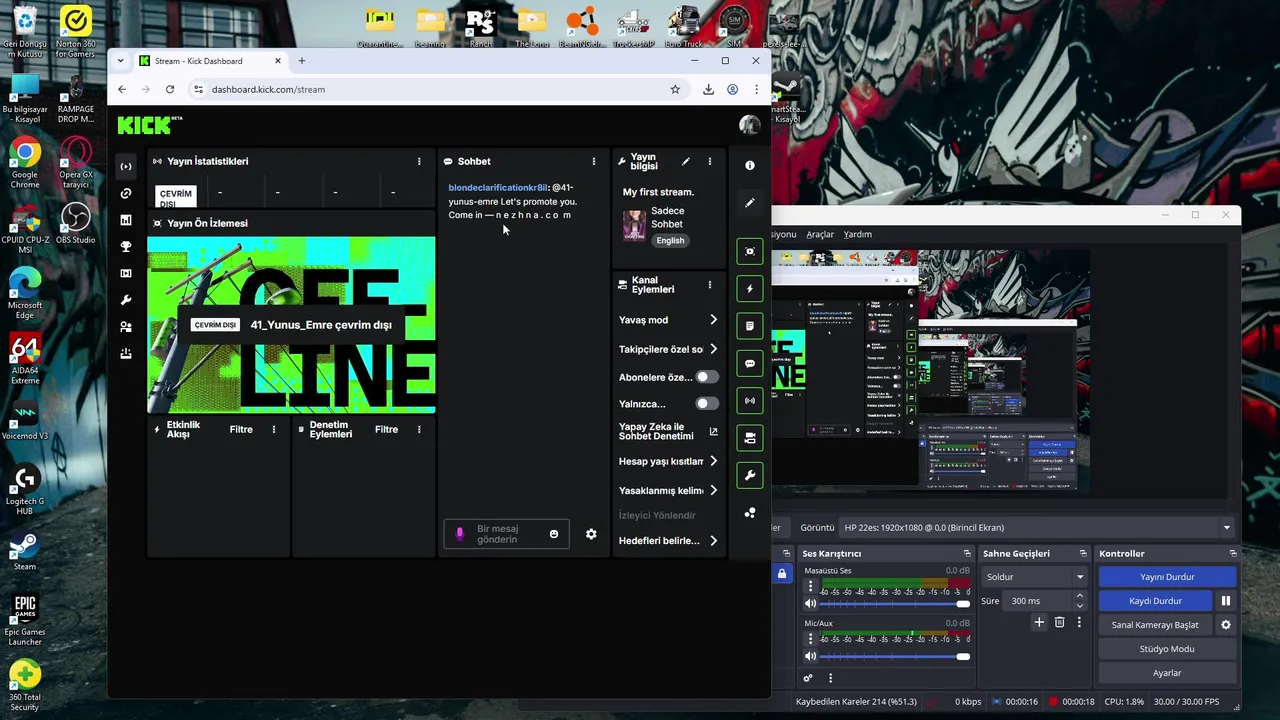The image size is (1280, 720).
Task: Toggle the moderation log widget icon in right rail
Action: pyautogui.click(x=750, y=326)
